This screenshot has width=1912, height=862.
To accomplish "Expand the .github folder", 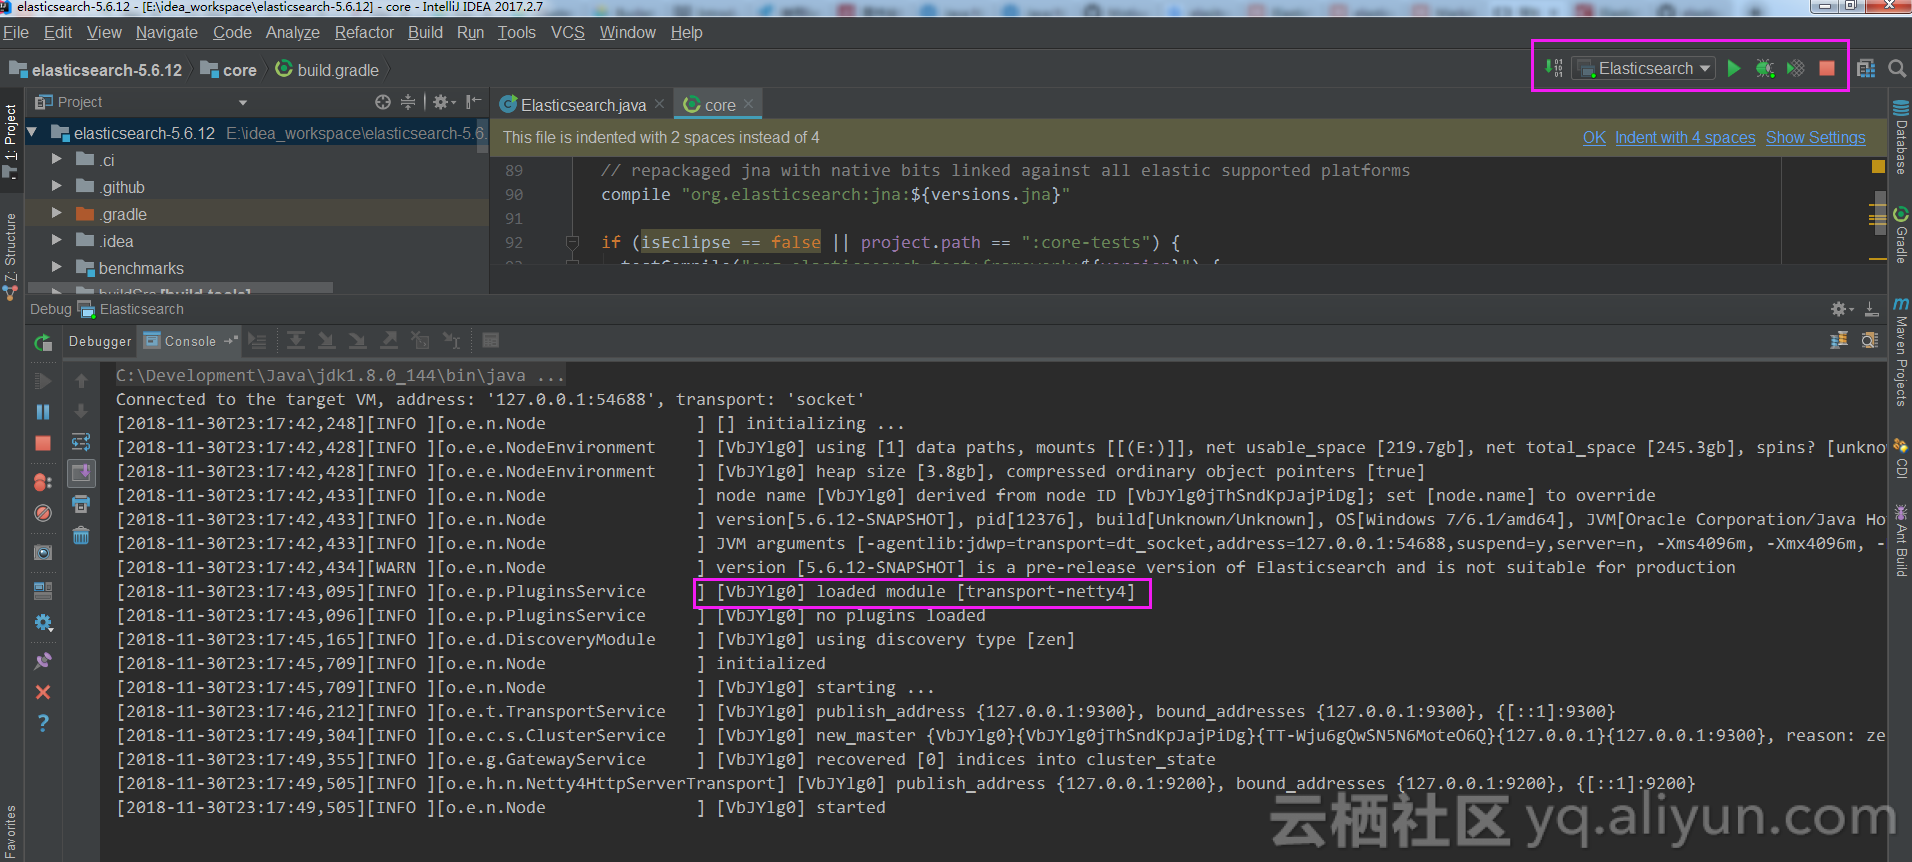I will (x=57, y=186).
